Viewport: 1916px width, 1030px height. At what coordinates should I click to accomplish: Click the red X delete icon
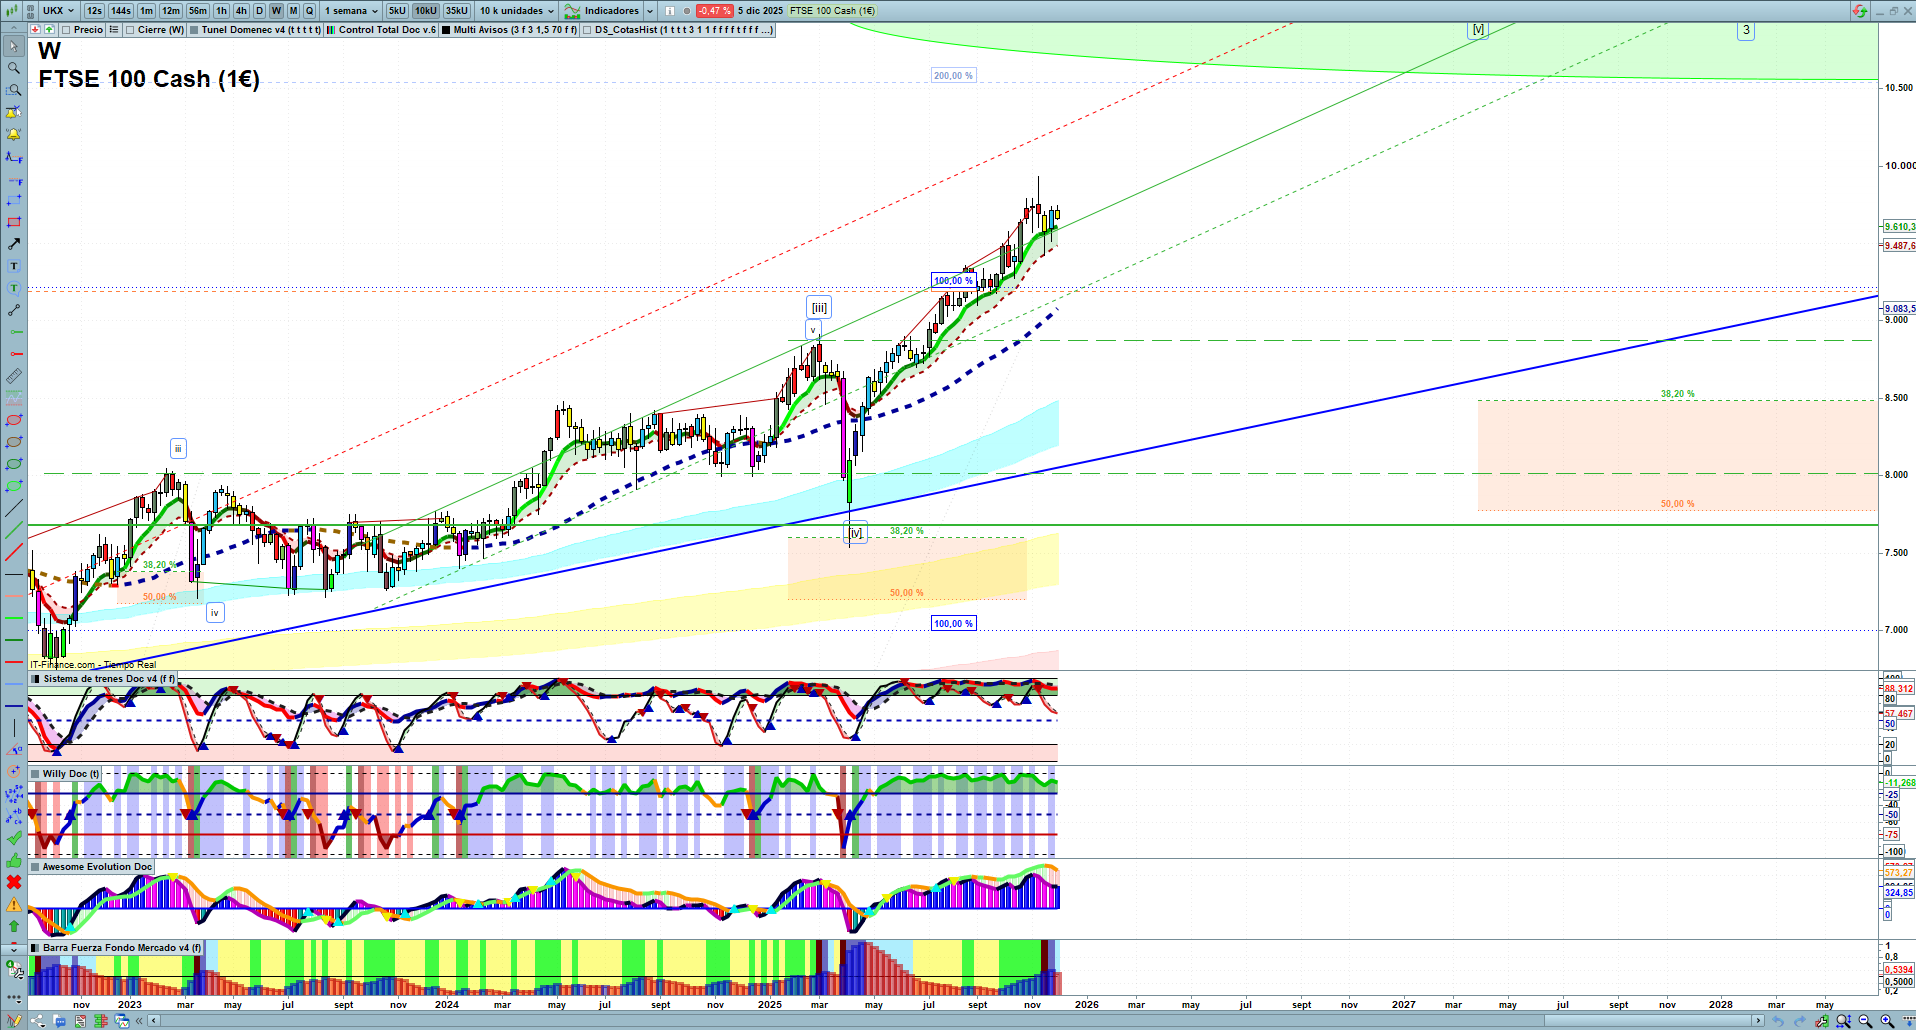coord(13,882)
